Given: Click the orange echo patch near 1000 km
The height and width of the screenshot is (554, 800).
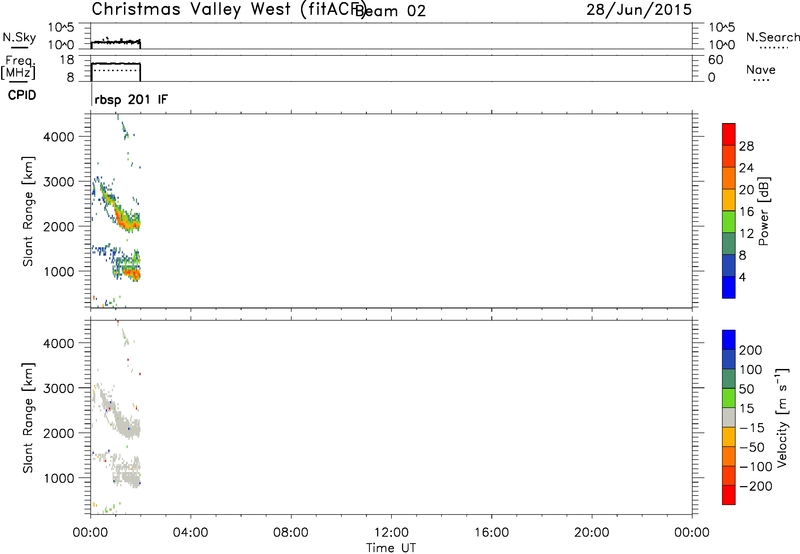Looking at the screenshot, I should pyautogui.click(x=133, y=274).
